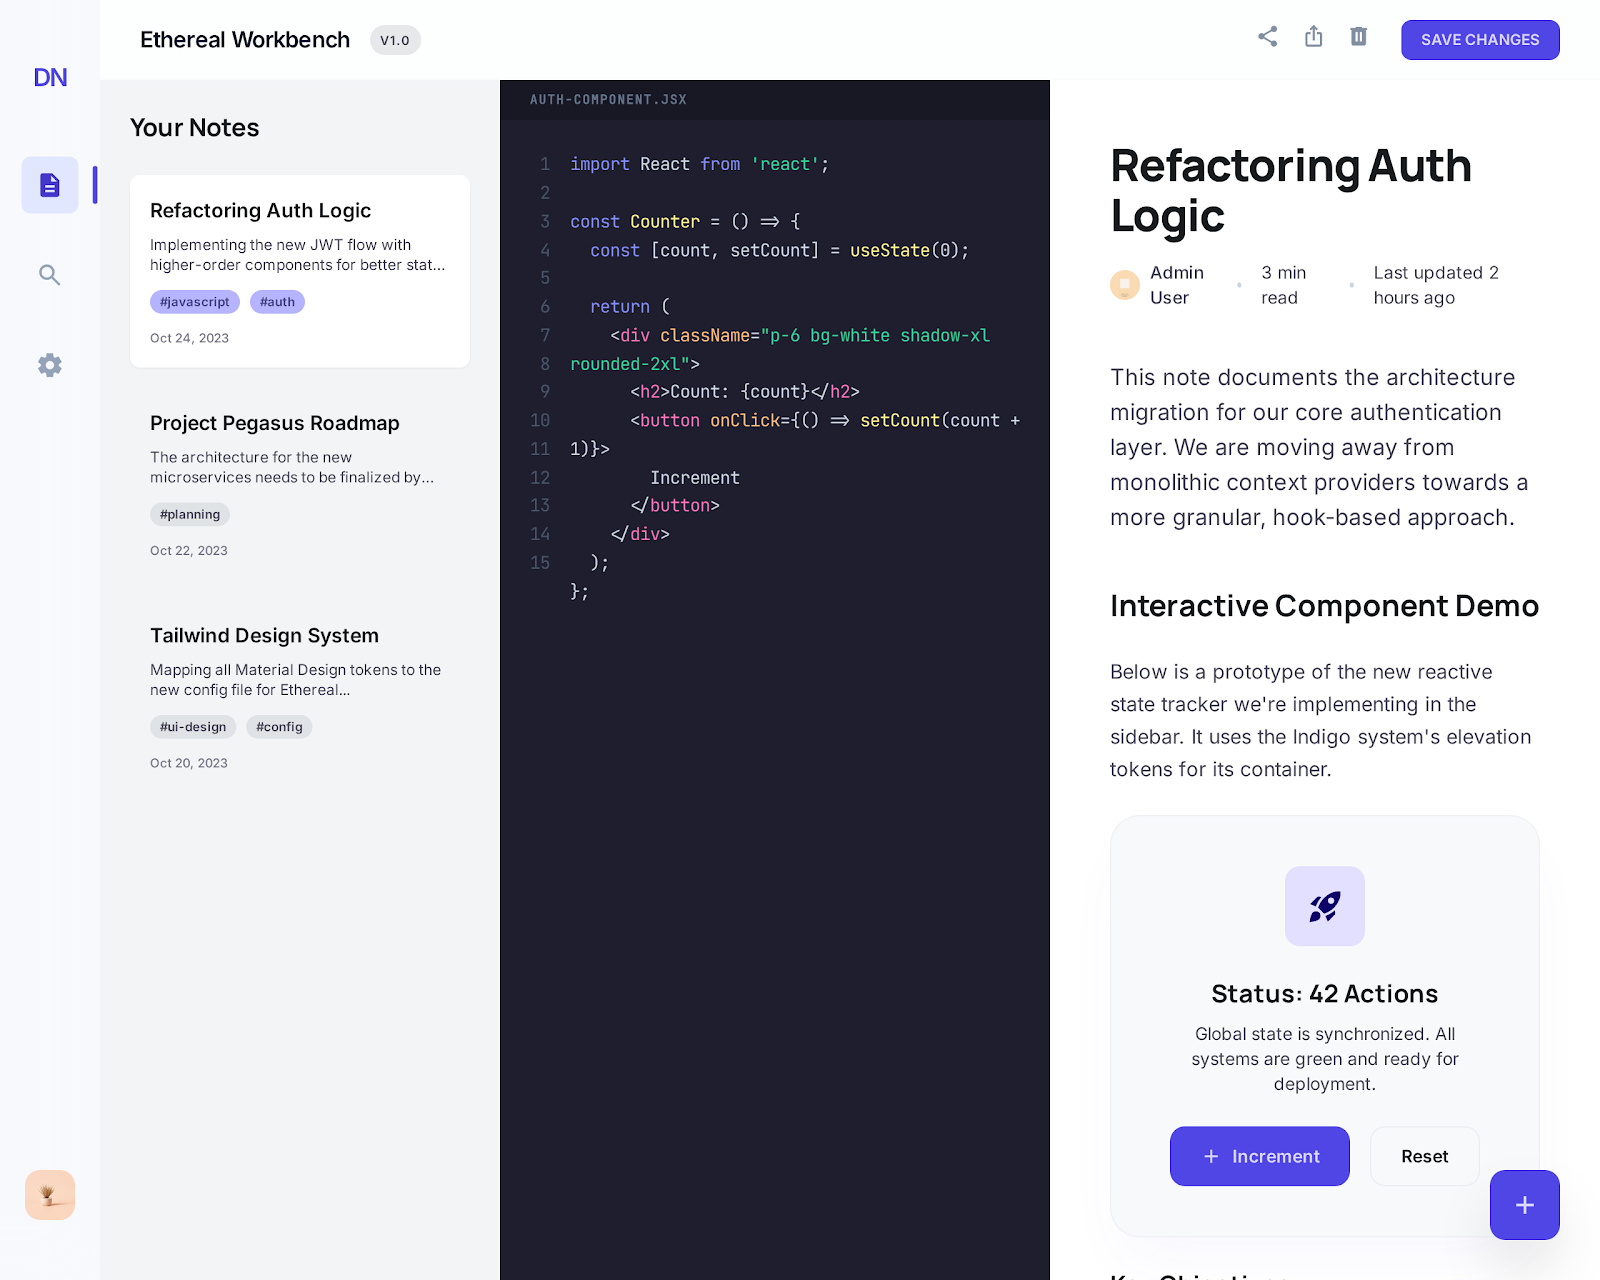
Task: Open settings from the sidebar
Action: [x=49, y=365]
